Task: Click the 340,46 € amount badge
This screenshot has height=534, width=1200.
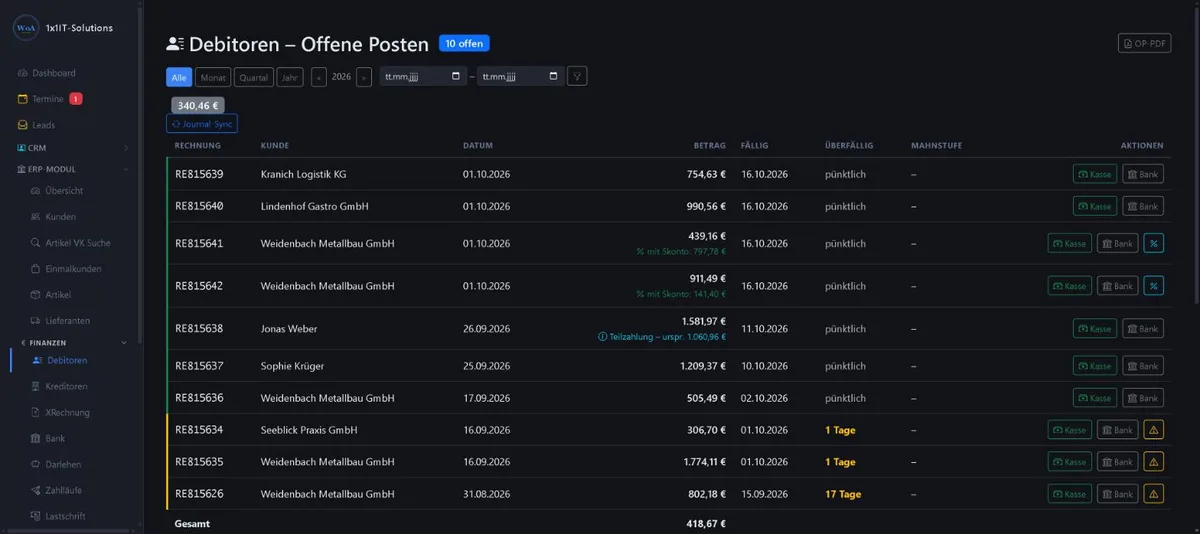Action: (198, 104)
